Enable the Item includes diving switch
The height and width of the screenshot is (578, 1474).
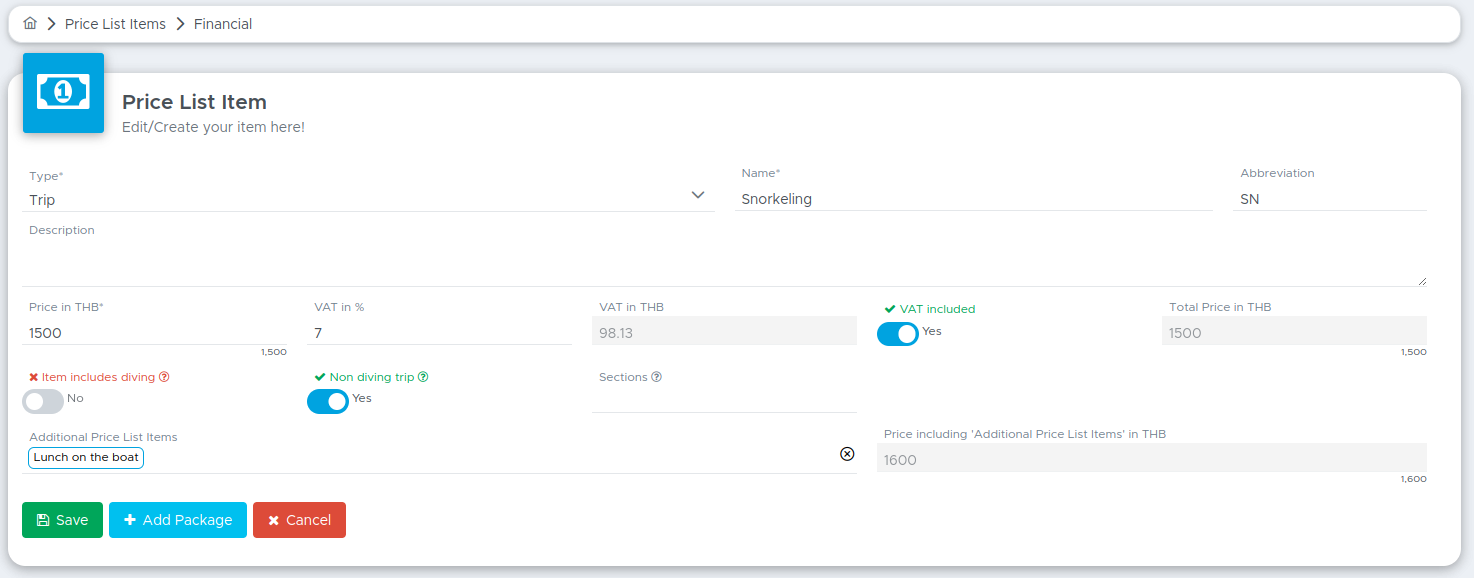(x=43, y=401)
